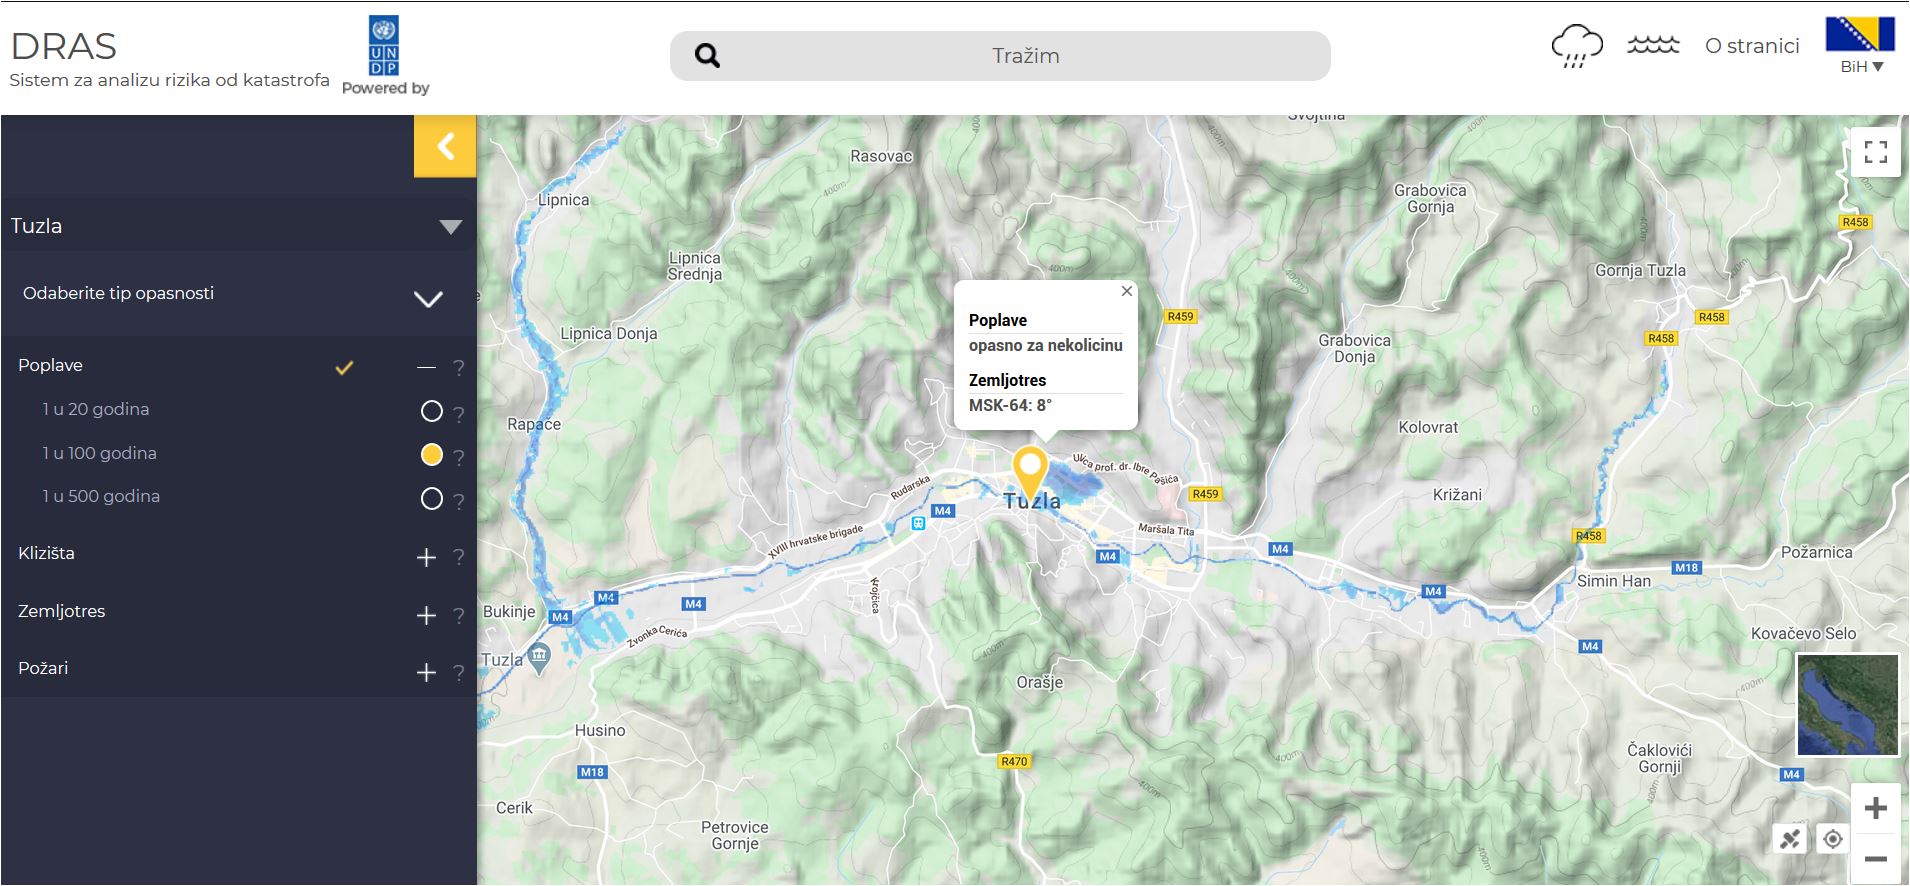The height and width of the screenshot is (886, 1910).
Task: Zoom out on the map
Action: [x=1875, y=859]
